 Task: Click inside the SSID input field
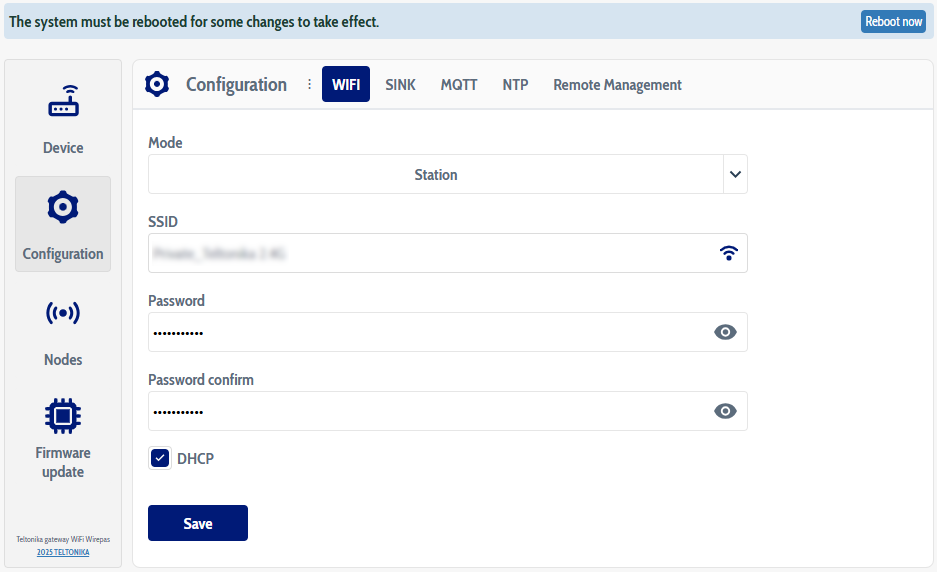(430, 253)
